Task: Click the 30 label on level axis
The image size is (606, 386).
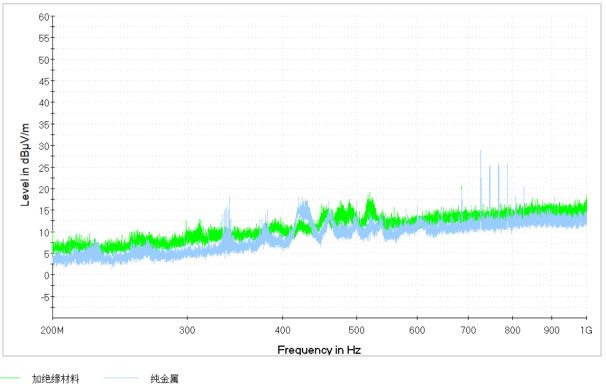Action: pos(44,146)
